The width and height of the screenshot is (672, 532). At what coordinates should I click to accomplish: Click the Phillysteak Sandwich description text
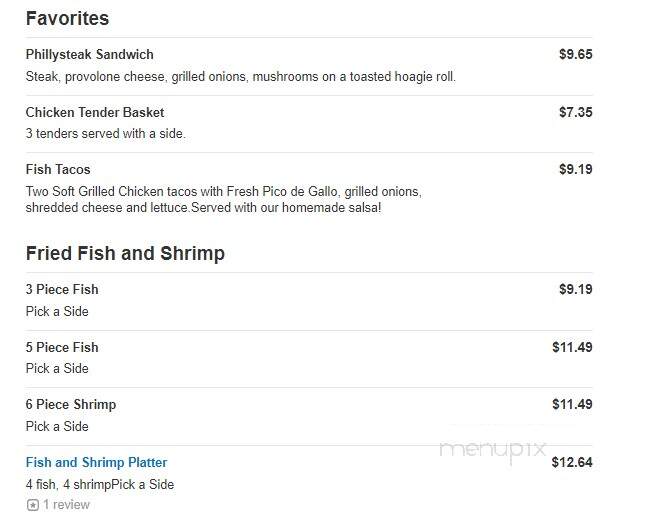[x=240, y=77]
